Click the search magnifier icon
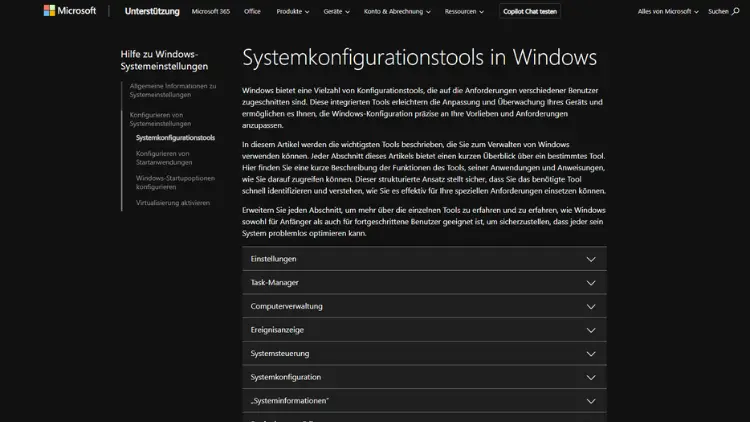The width and height of the screenshot is (750, 422). [736, 11]
